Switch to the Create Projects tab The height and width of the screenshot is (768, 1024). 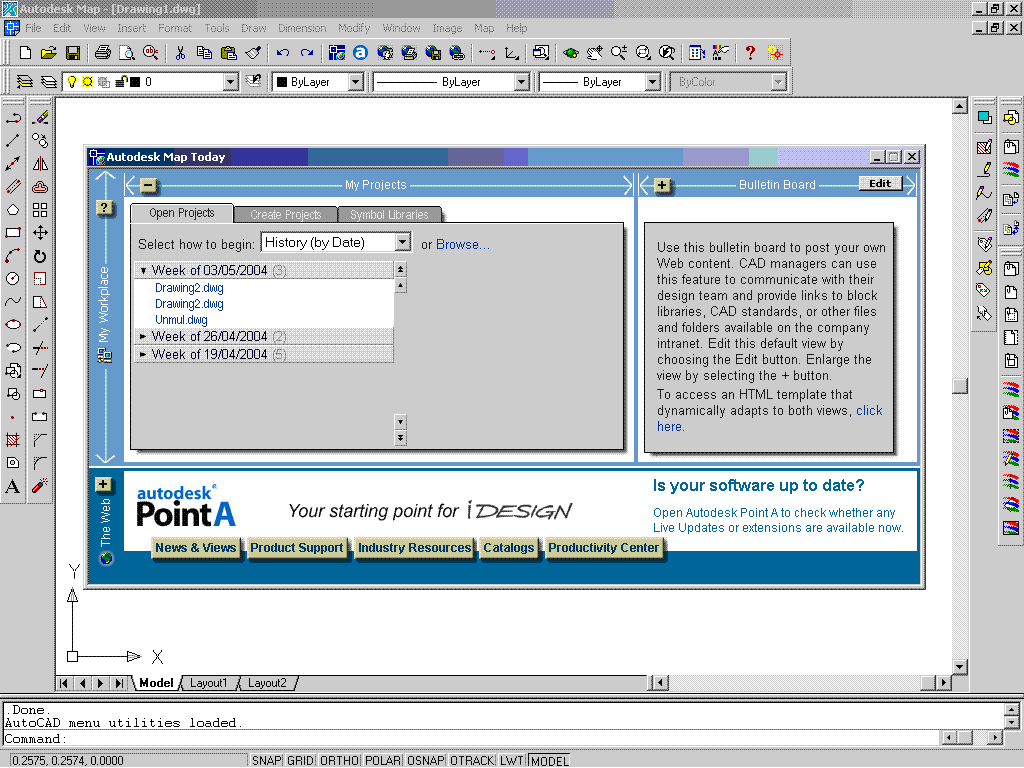[285, 214]
